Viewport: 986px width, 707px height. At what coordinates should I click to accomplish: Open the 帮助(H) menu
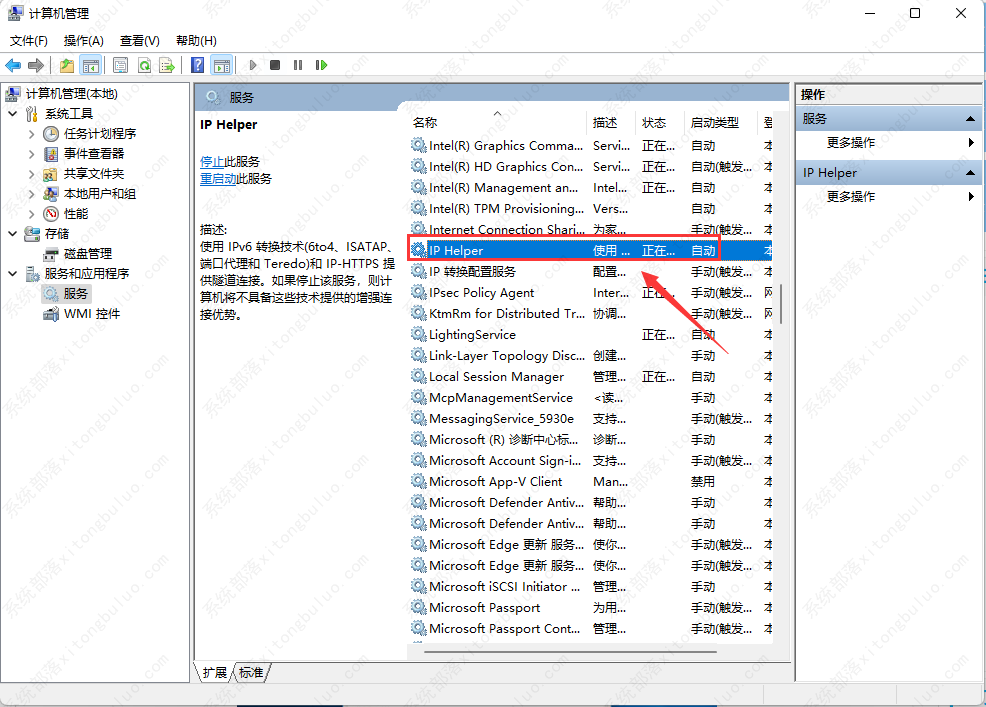pyautogui.click(x=196, y=41)
